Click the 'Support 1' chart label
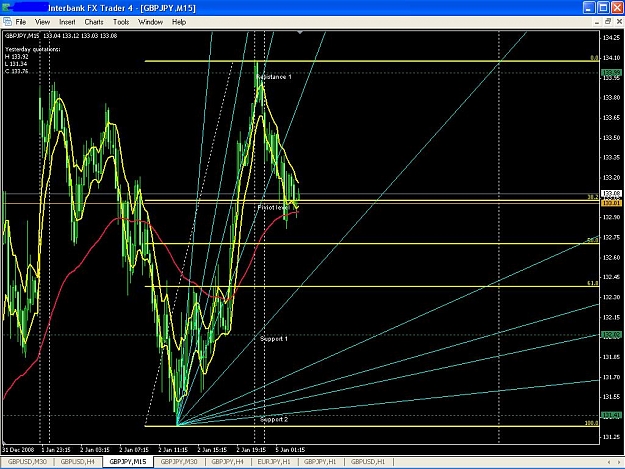 pyautogui.click(x=274, y=339)
